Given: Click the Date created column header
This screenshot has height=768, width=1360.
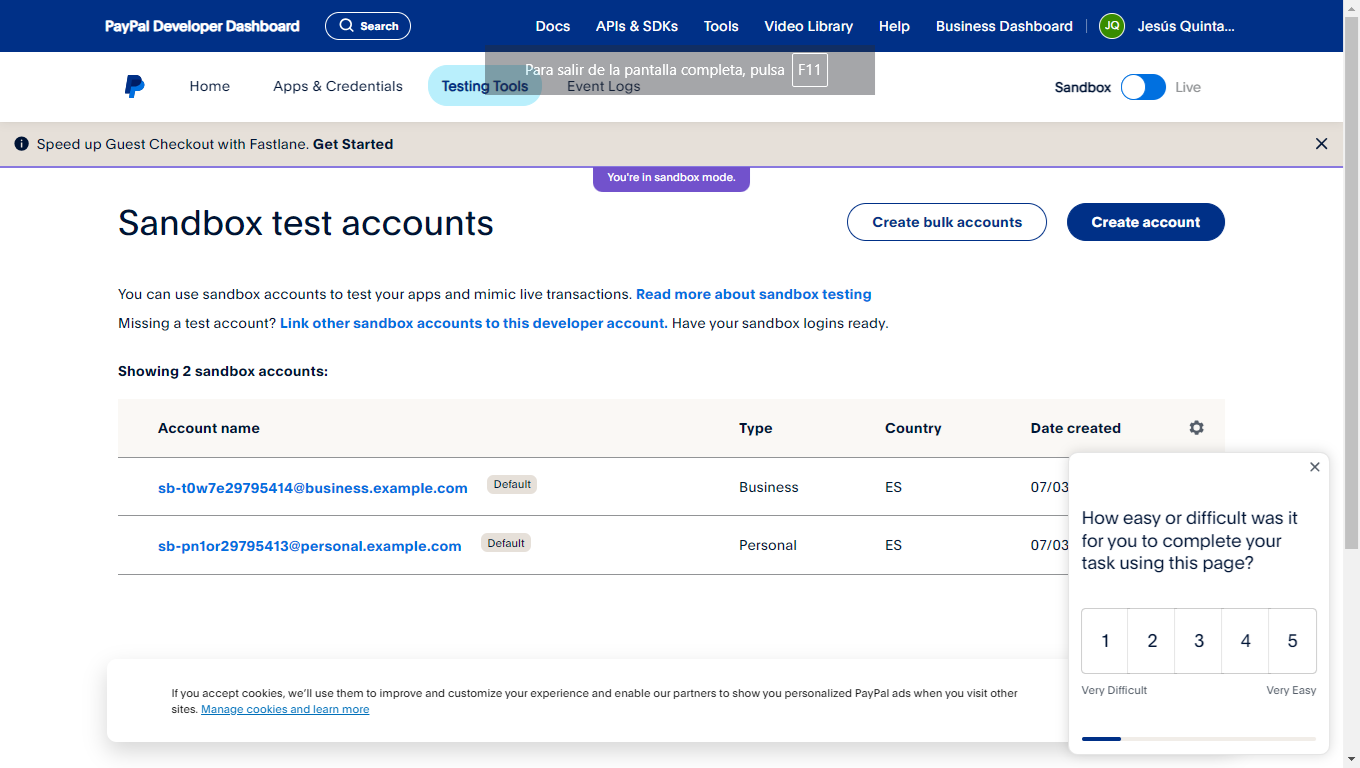Looking at the screenshot, I should [1076, 428].
